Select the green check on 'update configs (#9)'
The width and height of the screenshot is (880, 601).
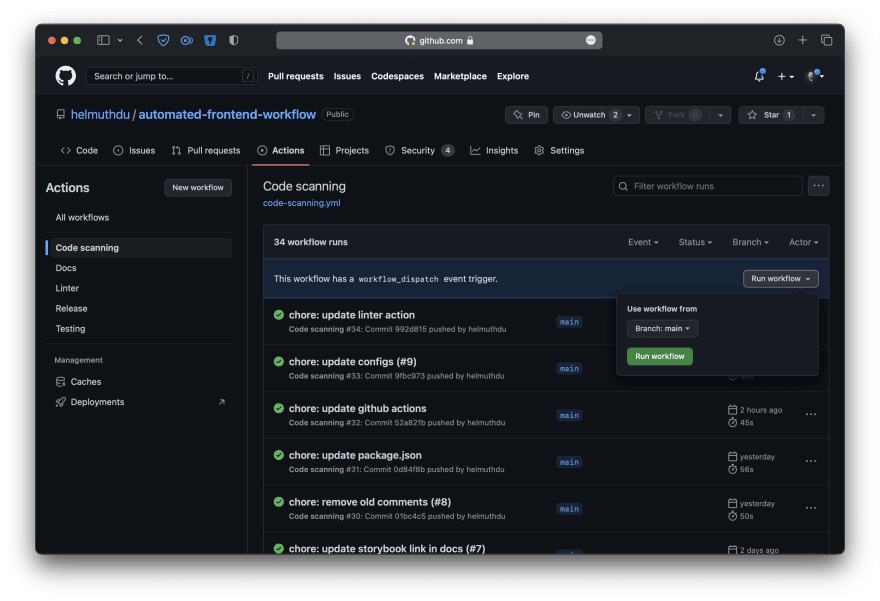tap(278, 361)
